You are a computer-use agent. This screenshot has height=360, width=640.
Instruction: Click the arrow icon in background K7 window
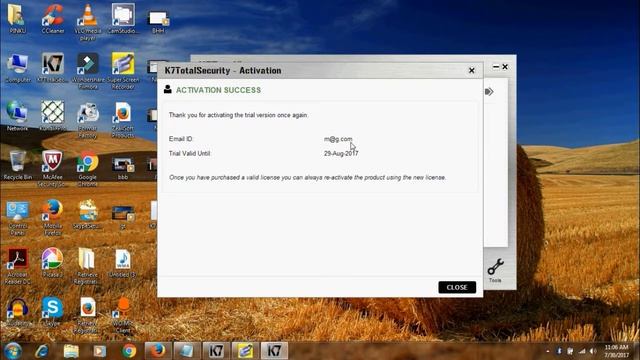click(489, 92)
